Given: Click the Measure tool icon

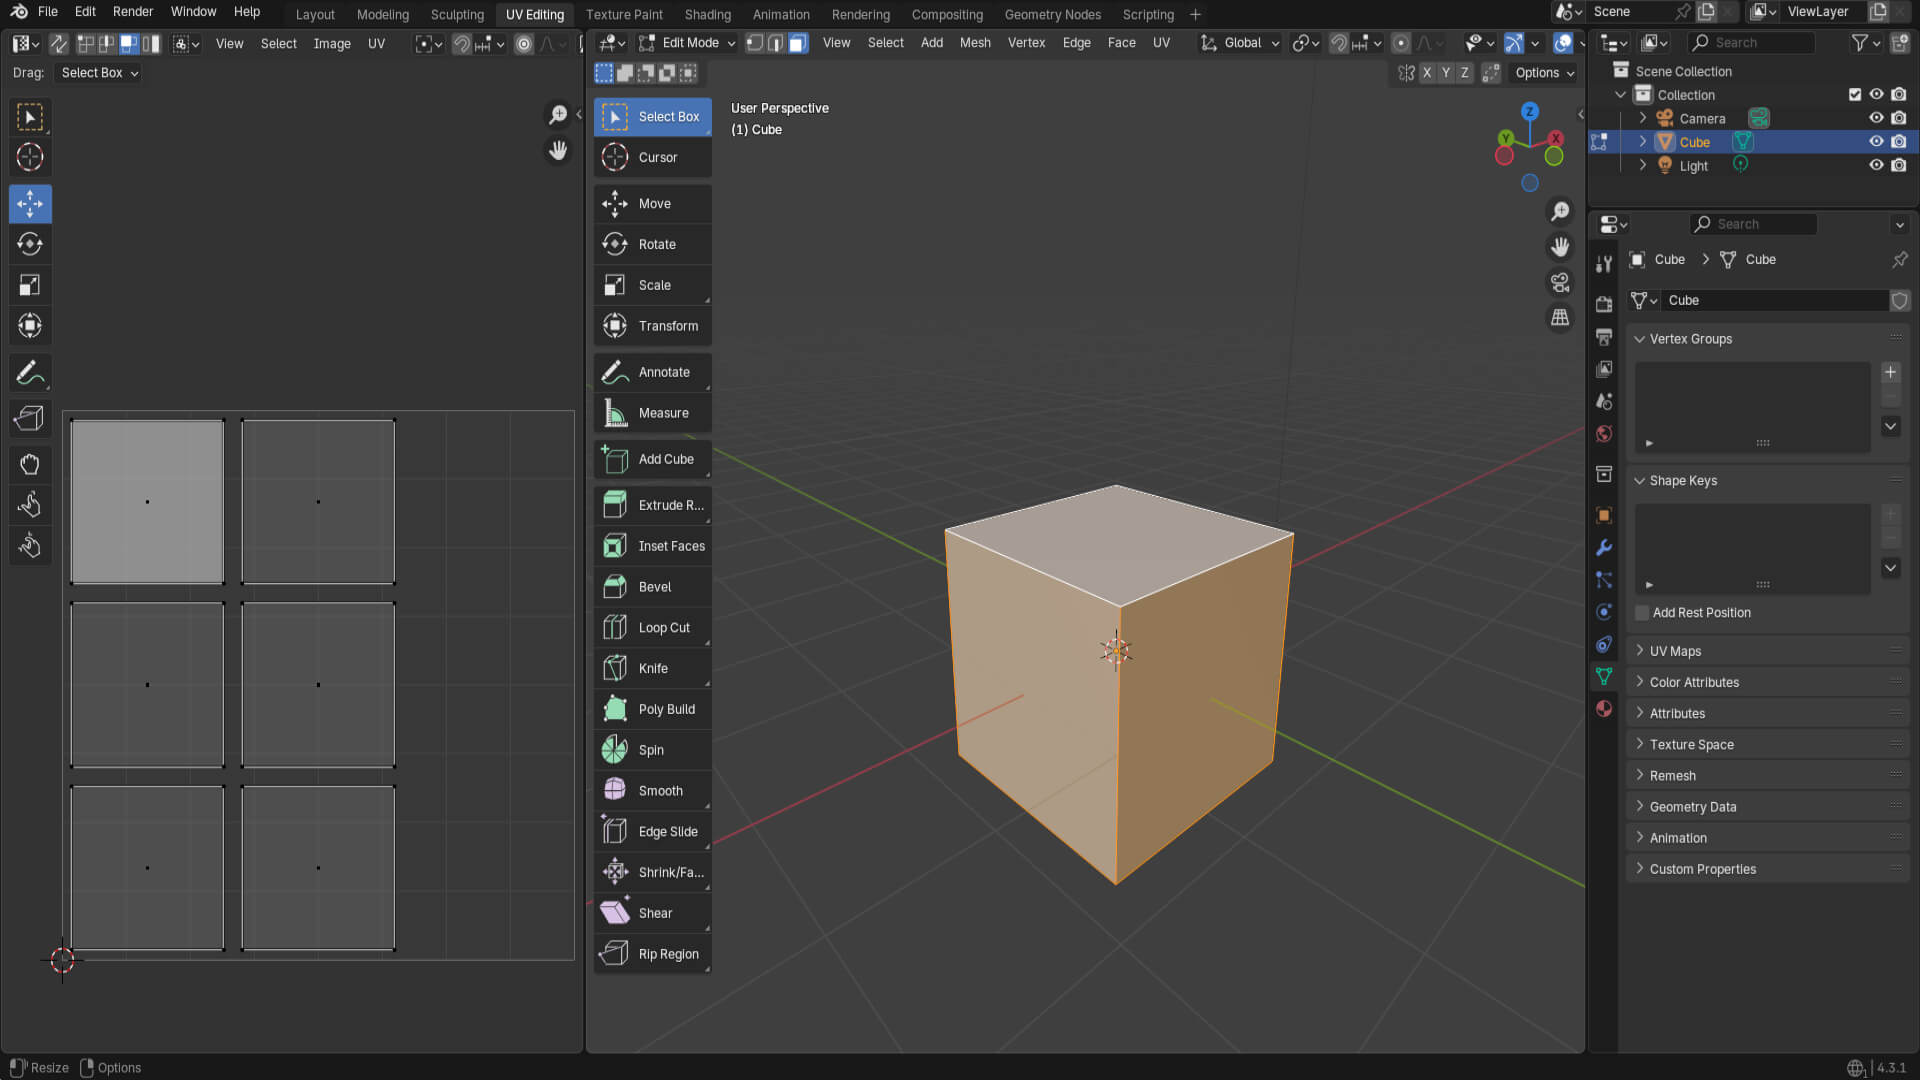Looking at the screenshot, I should 615,412.
